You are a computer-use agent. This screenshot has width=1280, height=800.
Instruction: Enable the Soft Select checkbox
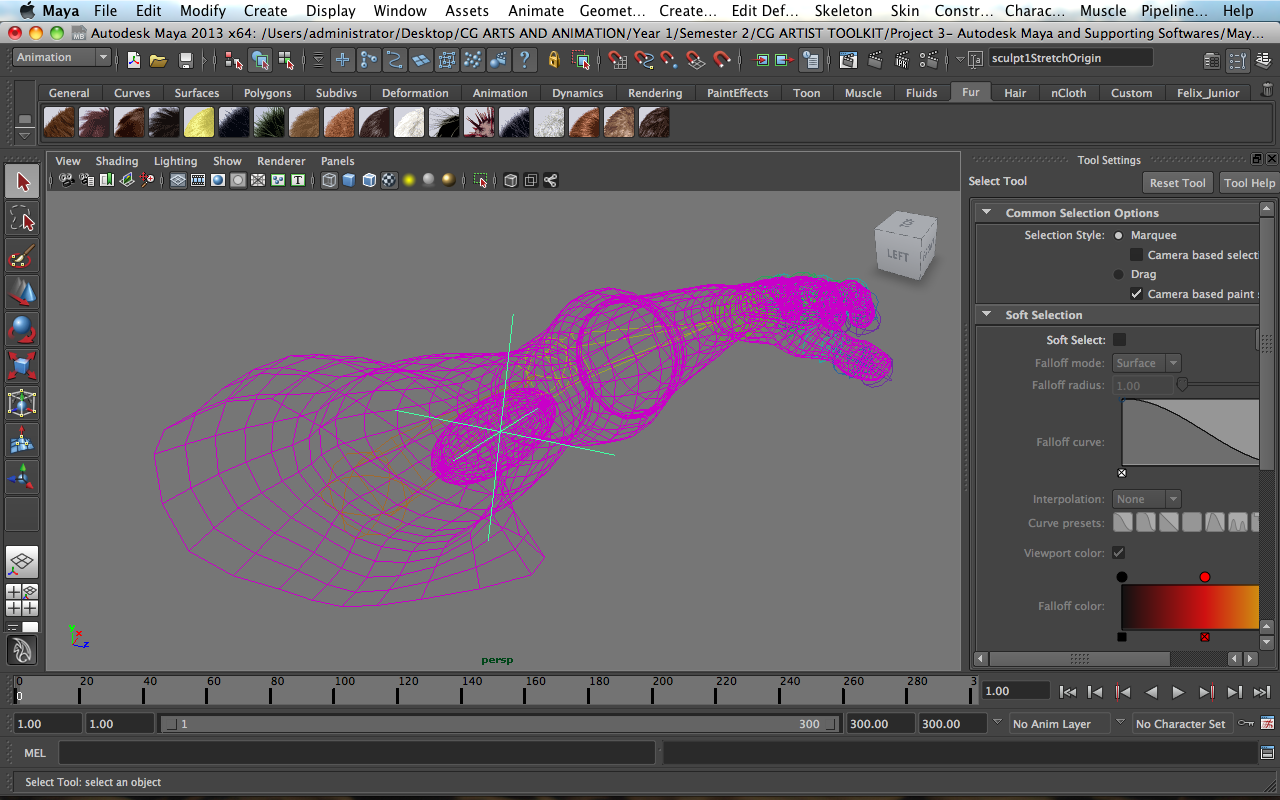(1119, 340)
